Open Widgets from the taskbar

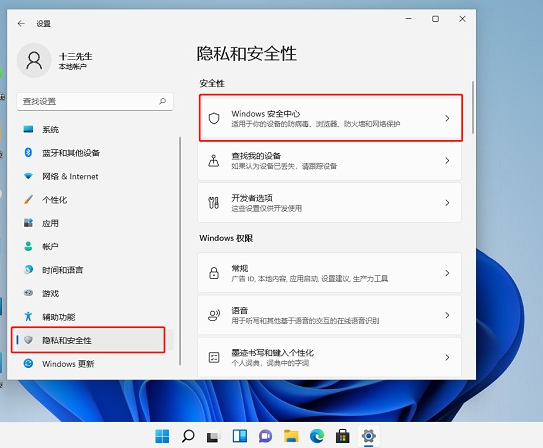click(240, 436)
